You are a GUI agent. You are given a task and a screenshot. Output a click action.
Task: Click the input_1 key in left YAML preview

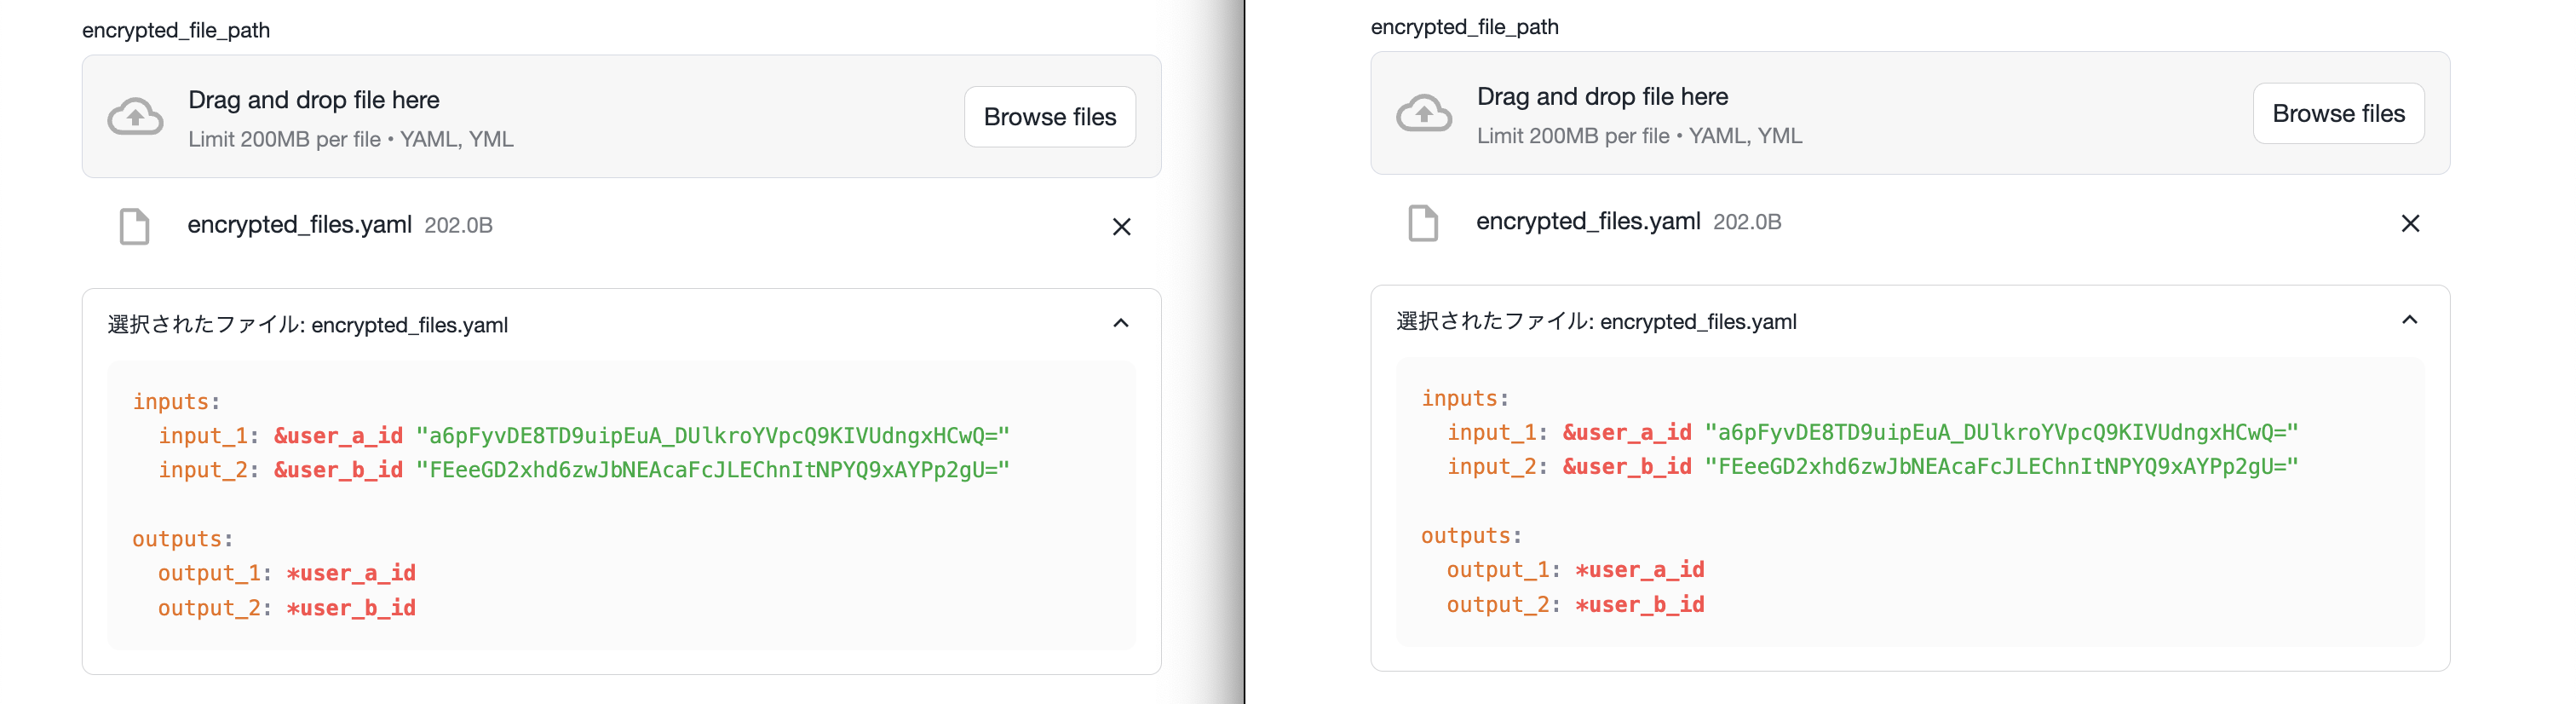pos(202,436)
